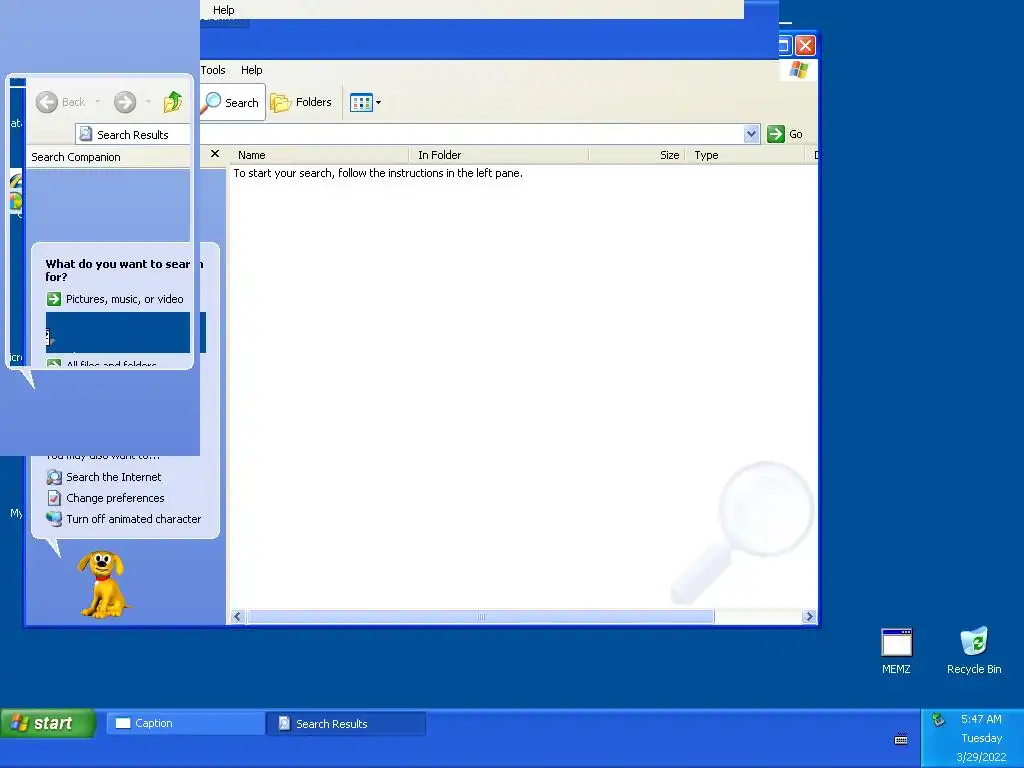
Task: Click the animated dog search character
Action: point(103,584)
